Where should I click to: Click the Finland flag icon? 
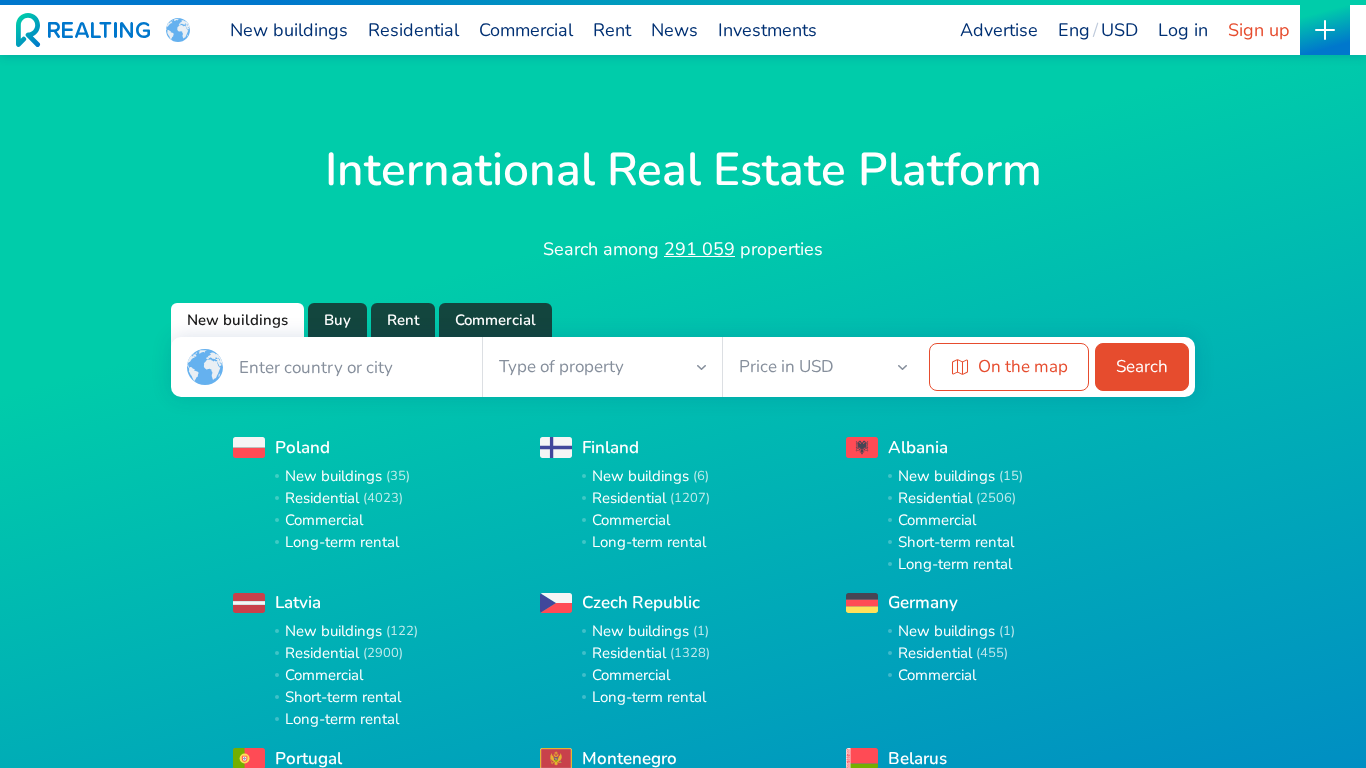click(556, 447)
